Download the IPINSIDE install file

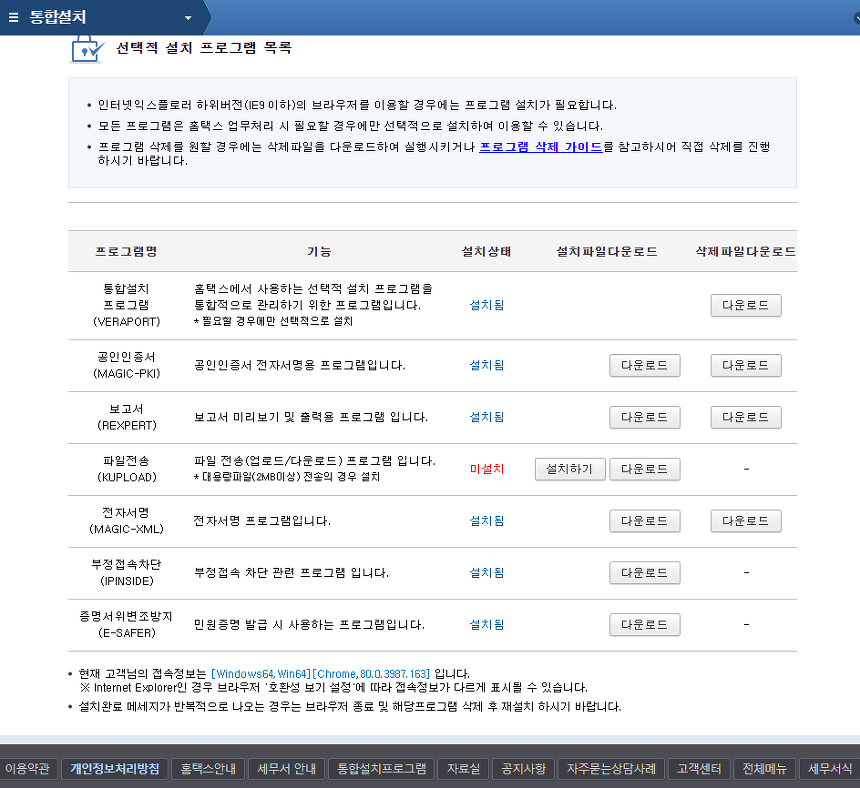pyautogui.click(x=644, y=573)
